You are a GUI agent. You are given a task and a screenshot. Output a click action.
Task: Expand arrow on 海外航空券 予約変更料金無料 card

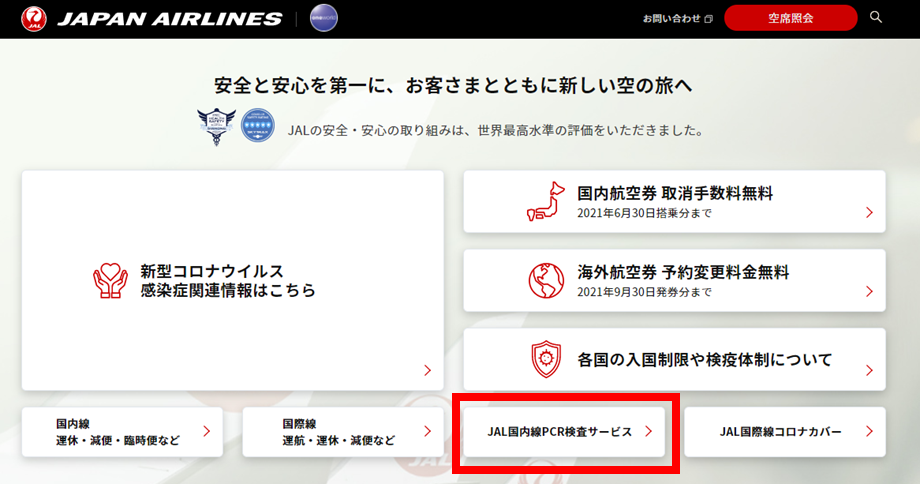[x=870, y=292]
